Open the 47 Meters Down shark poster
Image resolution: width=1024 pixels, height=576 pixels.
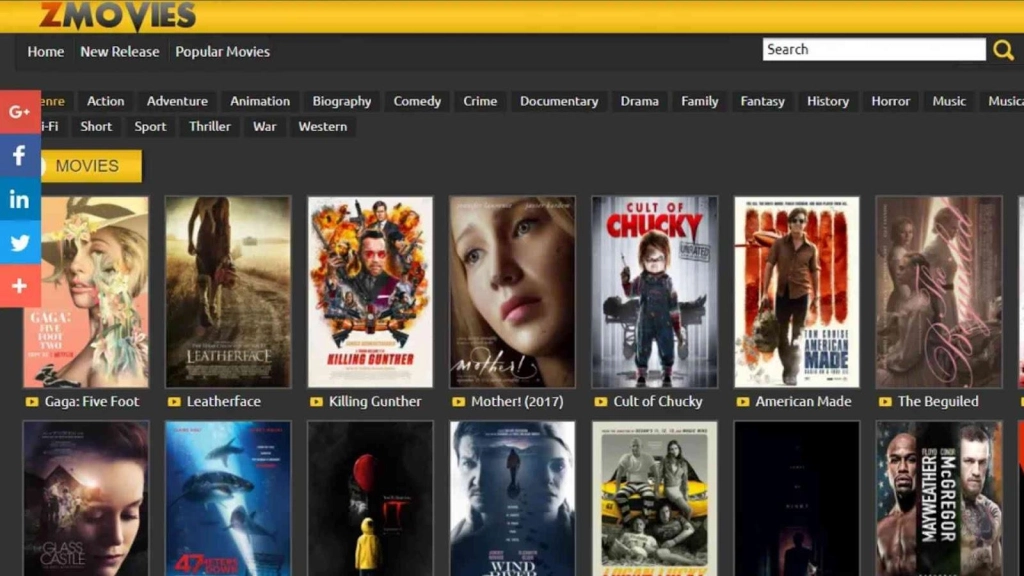pyautogui.click(x=228, y=499)
